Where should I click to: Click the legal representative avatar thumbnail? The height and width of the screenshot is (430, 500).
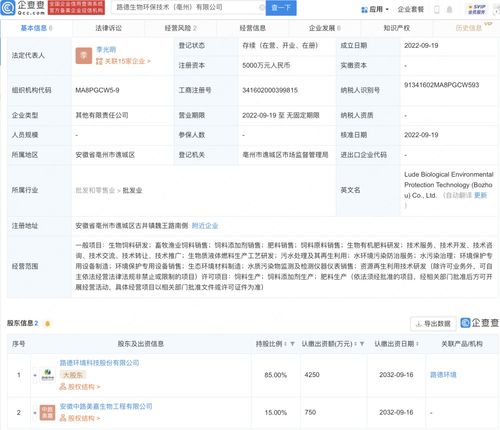tap(84, 56)
